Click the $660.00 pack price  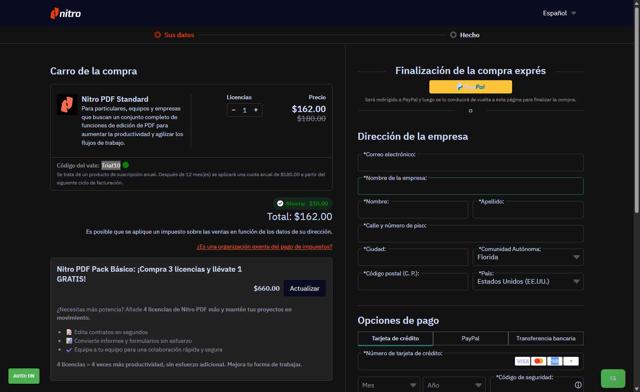pos(267,288)
